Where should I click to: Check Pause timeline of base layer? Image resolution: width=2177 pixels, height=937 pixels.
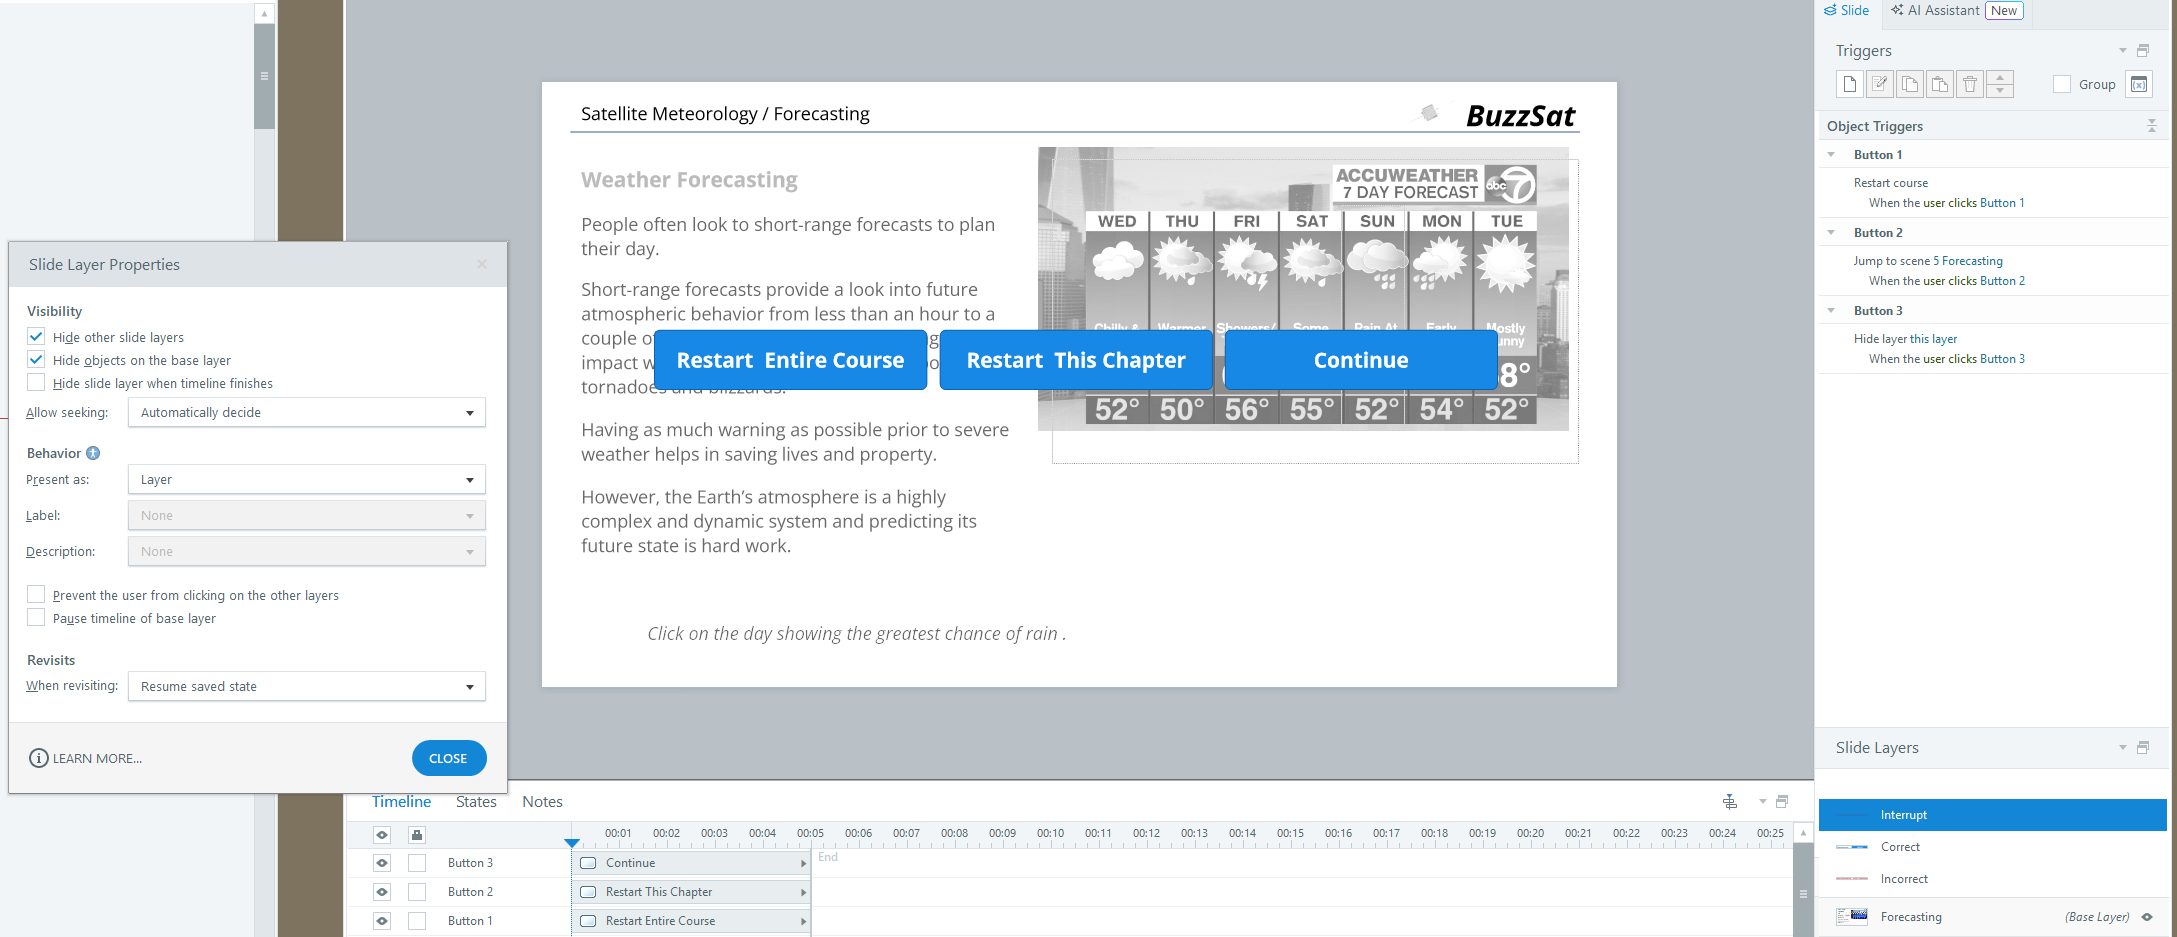coord(36,618)
